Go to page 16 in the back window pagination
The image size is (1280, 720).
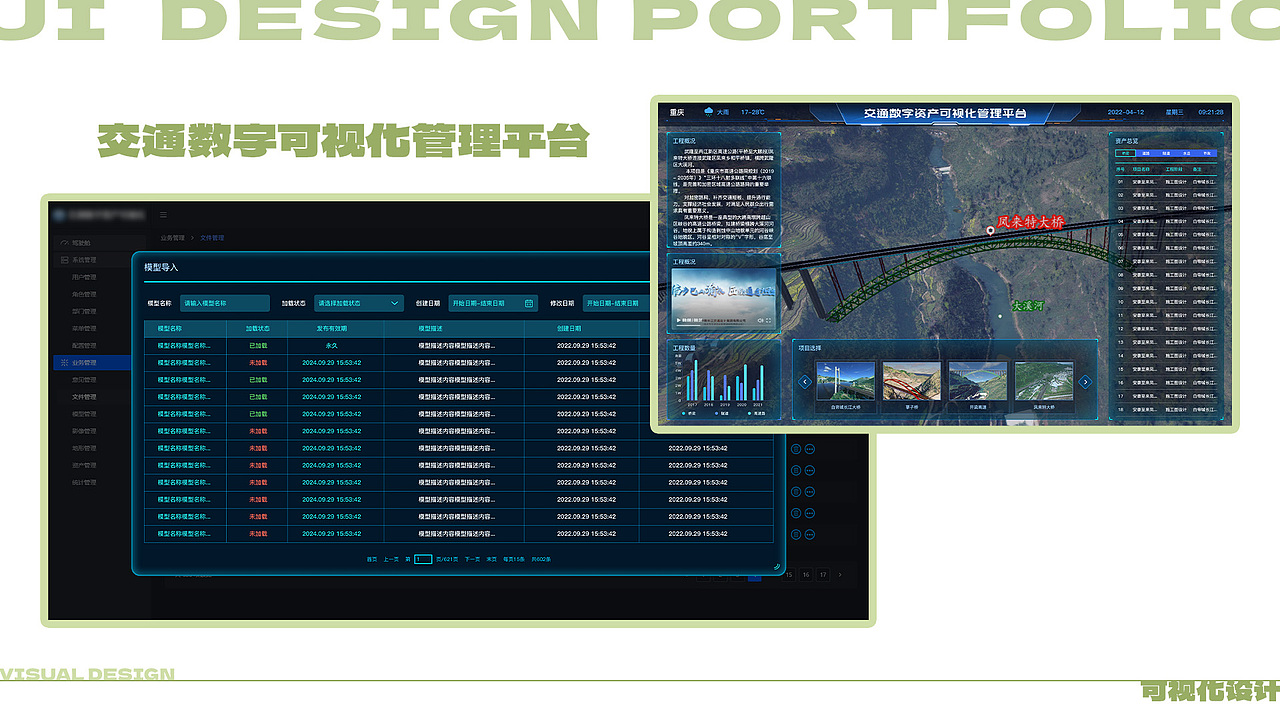(x=806, y=575)
